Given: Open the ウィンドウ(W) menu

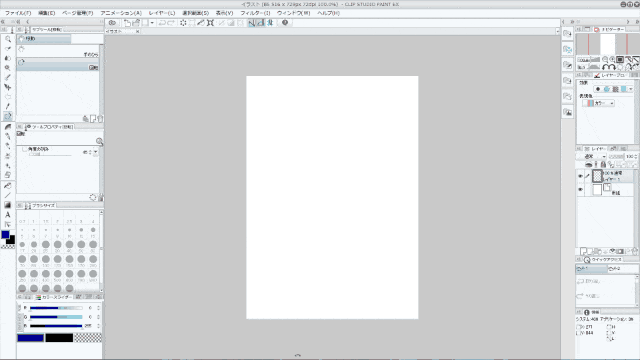Looking at the screenshot, I should (x=293, y=13).
